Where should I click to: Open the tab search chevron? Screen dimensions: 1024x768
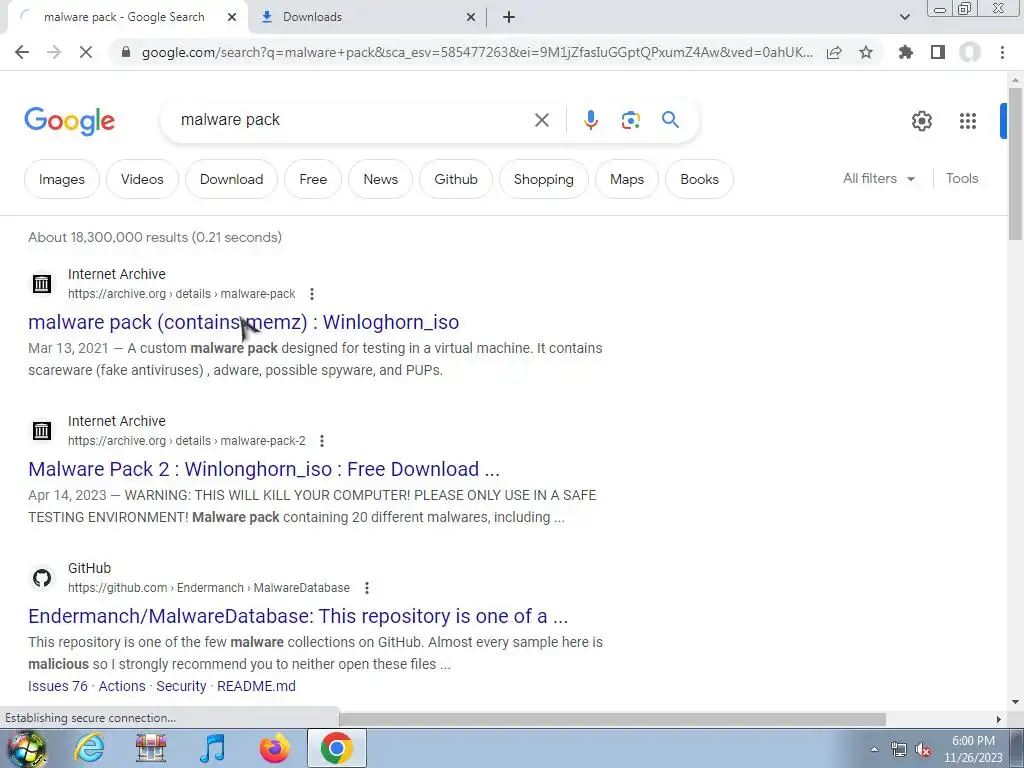pyautogui.click(x=904, y=17)
